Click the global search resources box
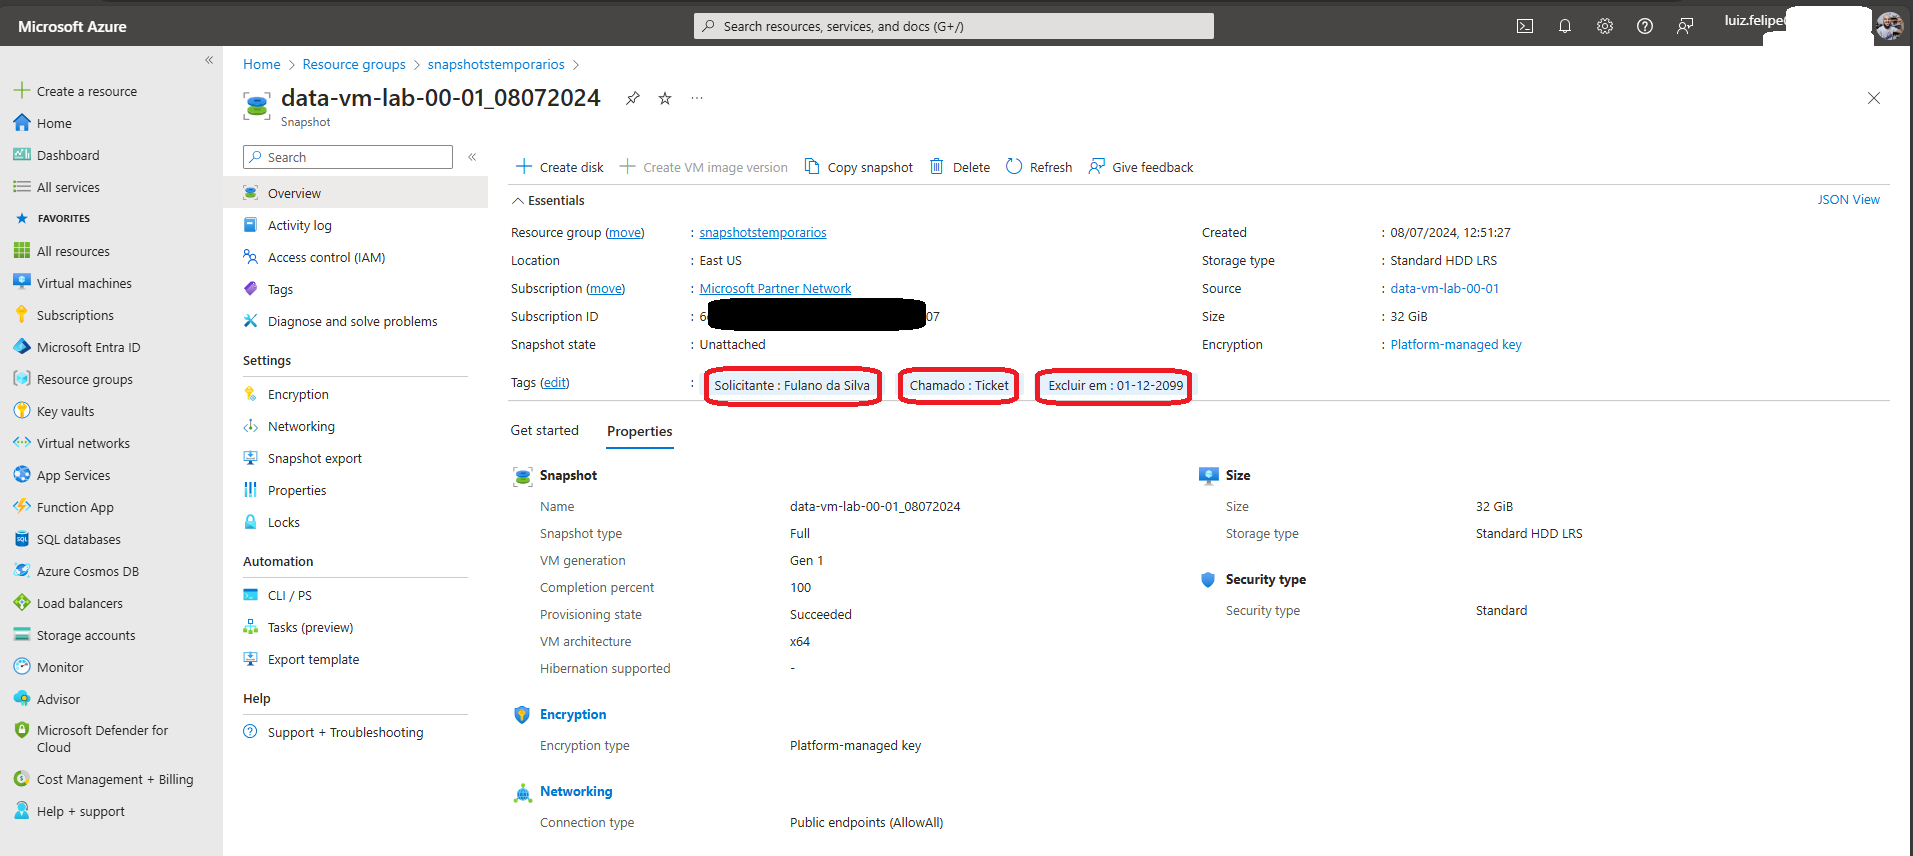Screen dimensions: 1913x856 (953, 26)
